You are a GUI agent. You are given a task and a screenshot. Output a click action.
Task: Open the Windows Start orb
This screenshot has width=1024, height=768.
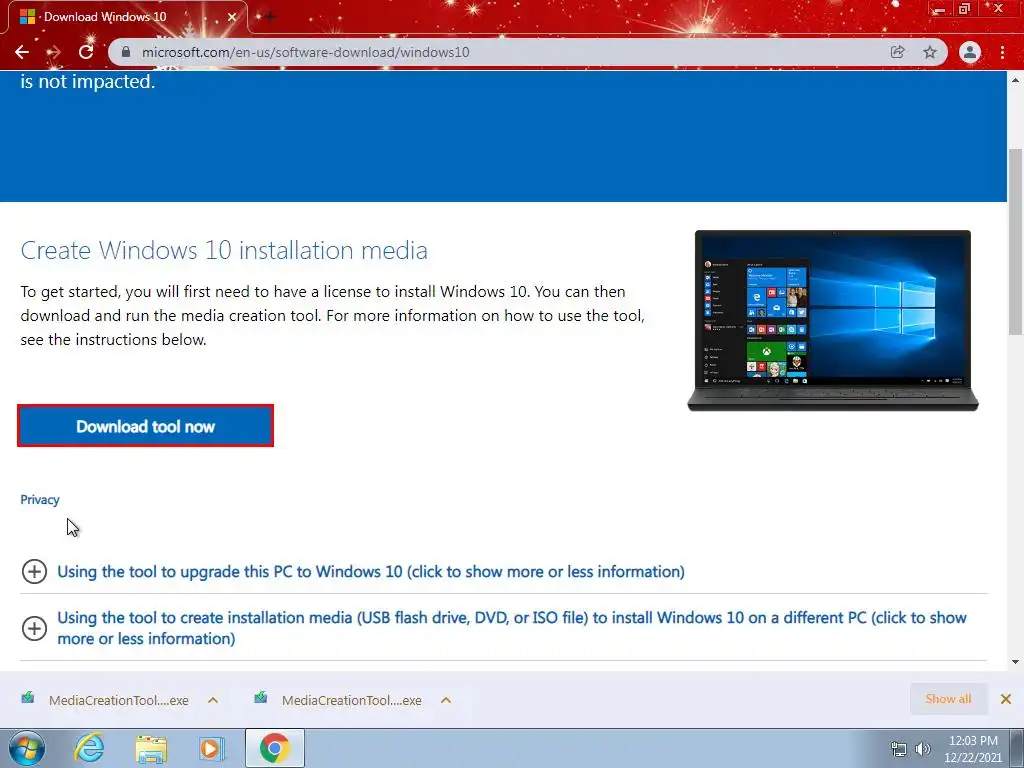pos(26,748)
